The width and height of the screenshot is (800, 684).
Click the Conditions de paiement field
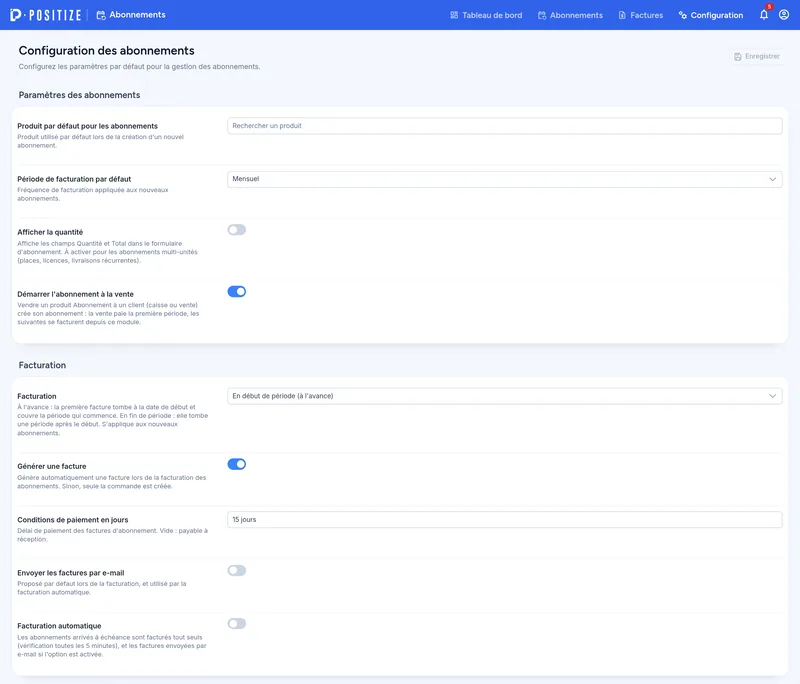pos(505,519)
